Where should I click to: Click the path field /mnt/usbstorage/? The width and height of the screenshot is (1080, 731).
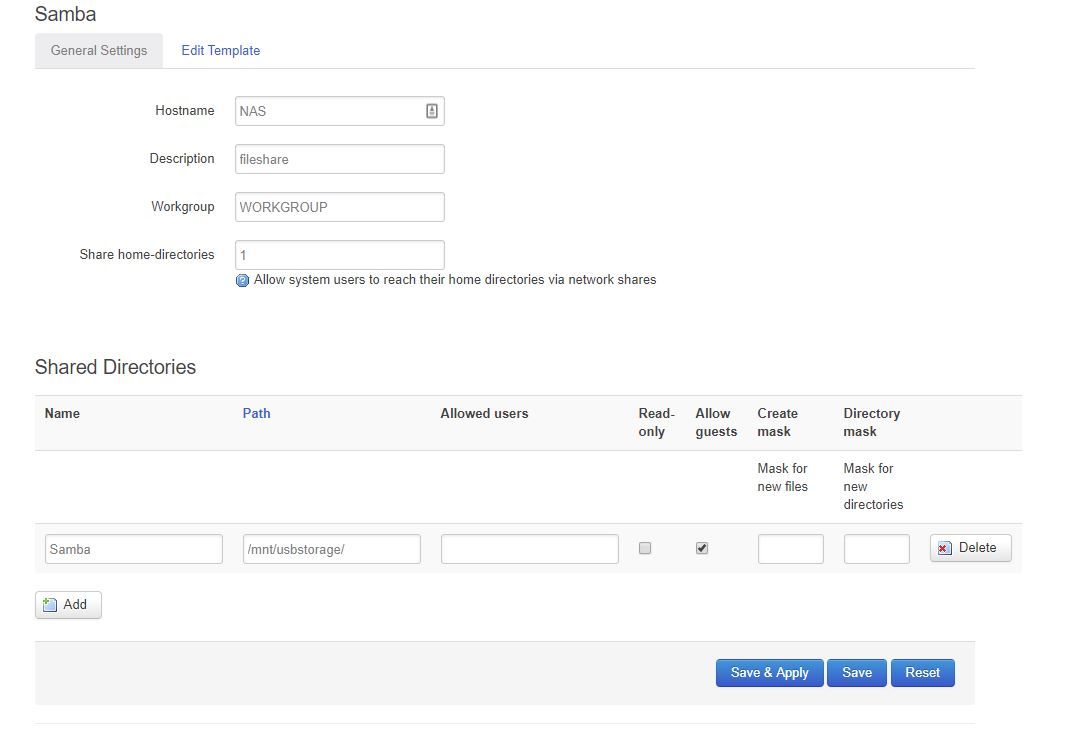(x=331, y=549)
